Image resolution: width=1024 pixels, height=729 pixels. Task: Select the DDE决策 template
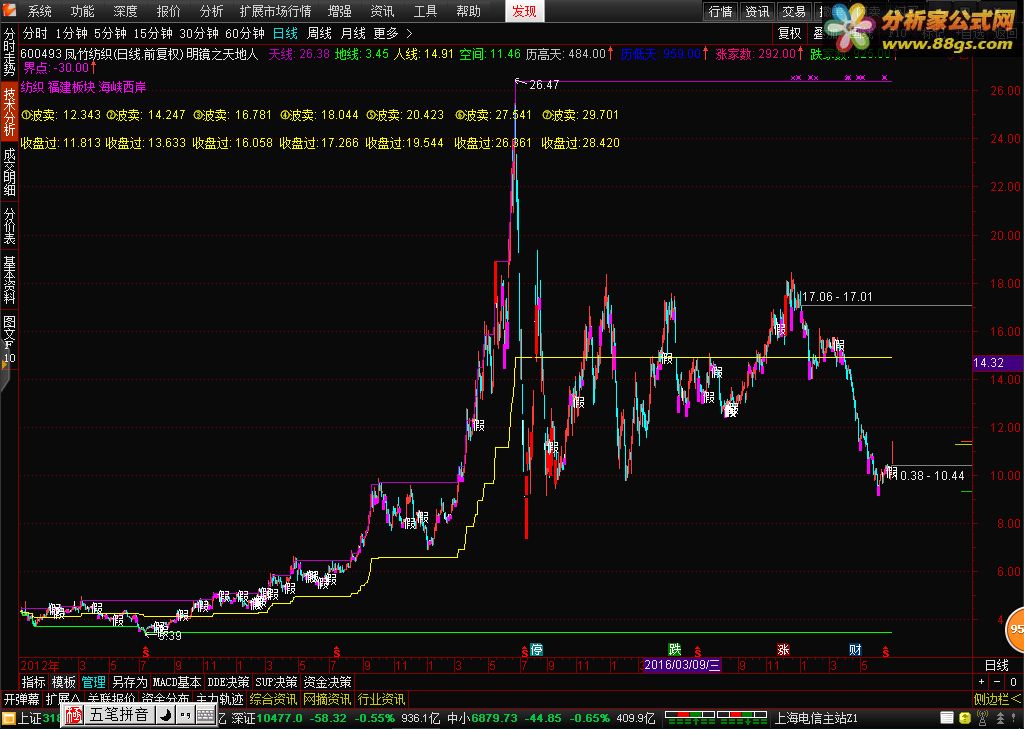[x=228, y=682]
